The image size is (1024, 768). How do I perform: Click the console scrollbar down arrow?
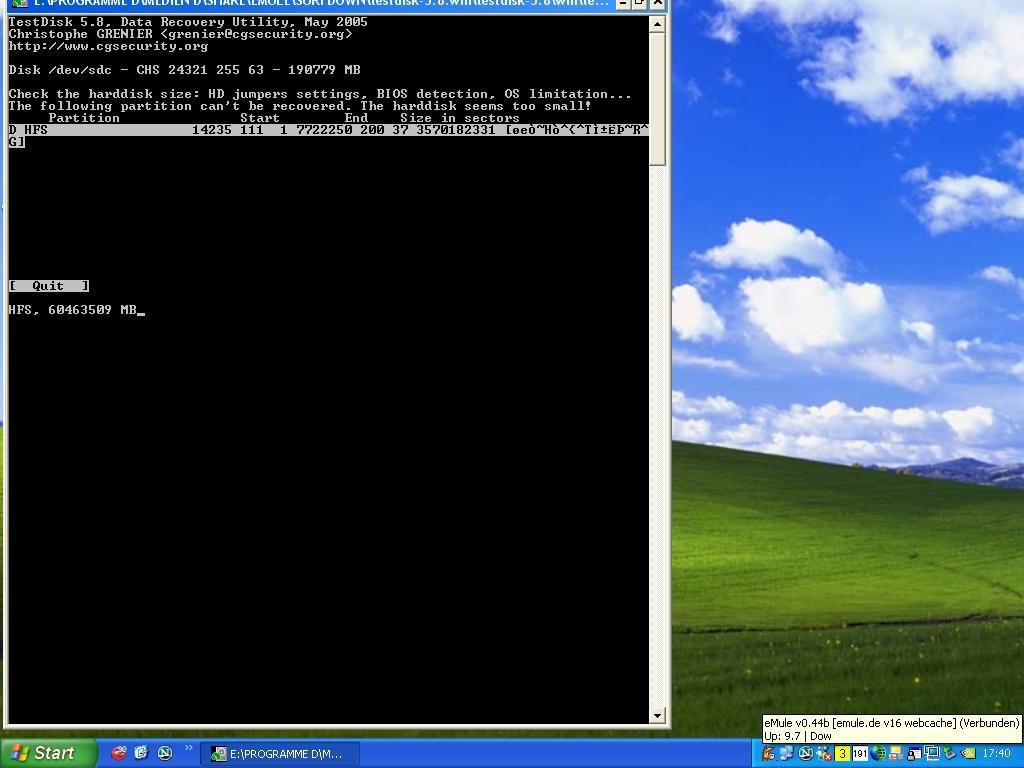point(657,716)
